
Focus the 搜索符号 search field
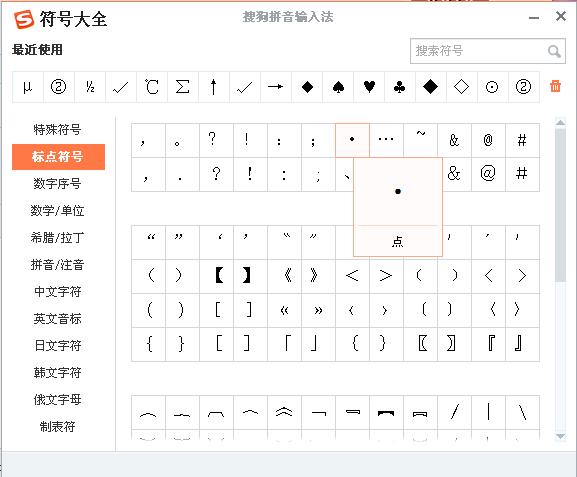point(488,51)
